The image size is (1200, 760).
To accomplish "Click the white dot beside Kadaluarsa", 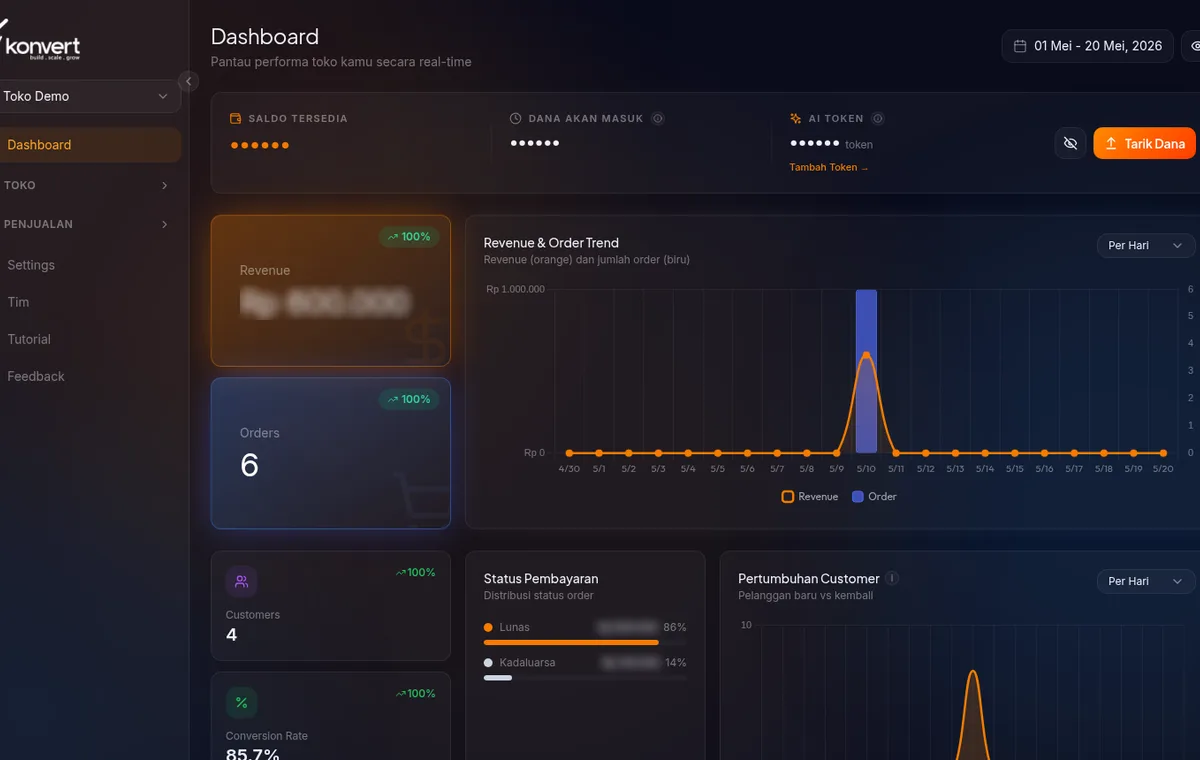I will [x=489, y=663].
